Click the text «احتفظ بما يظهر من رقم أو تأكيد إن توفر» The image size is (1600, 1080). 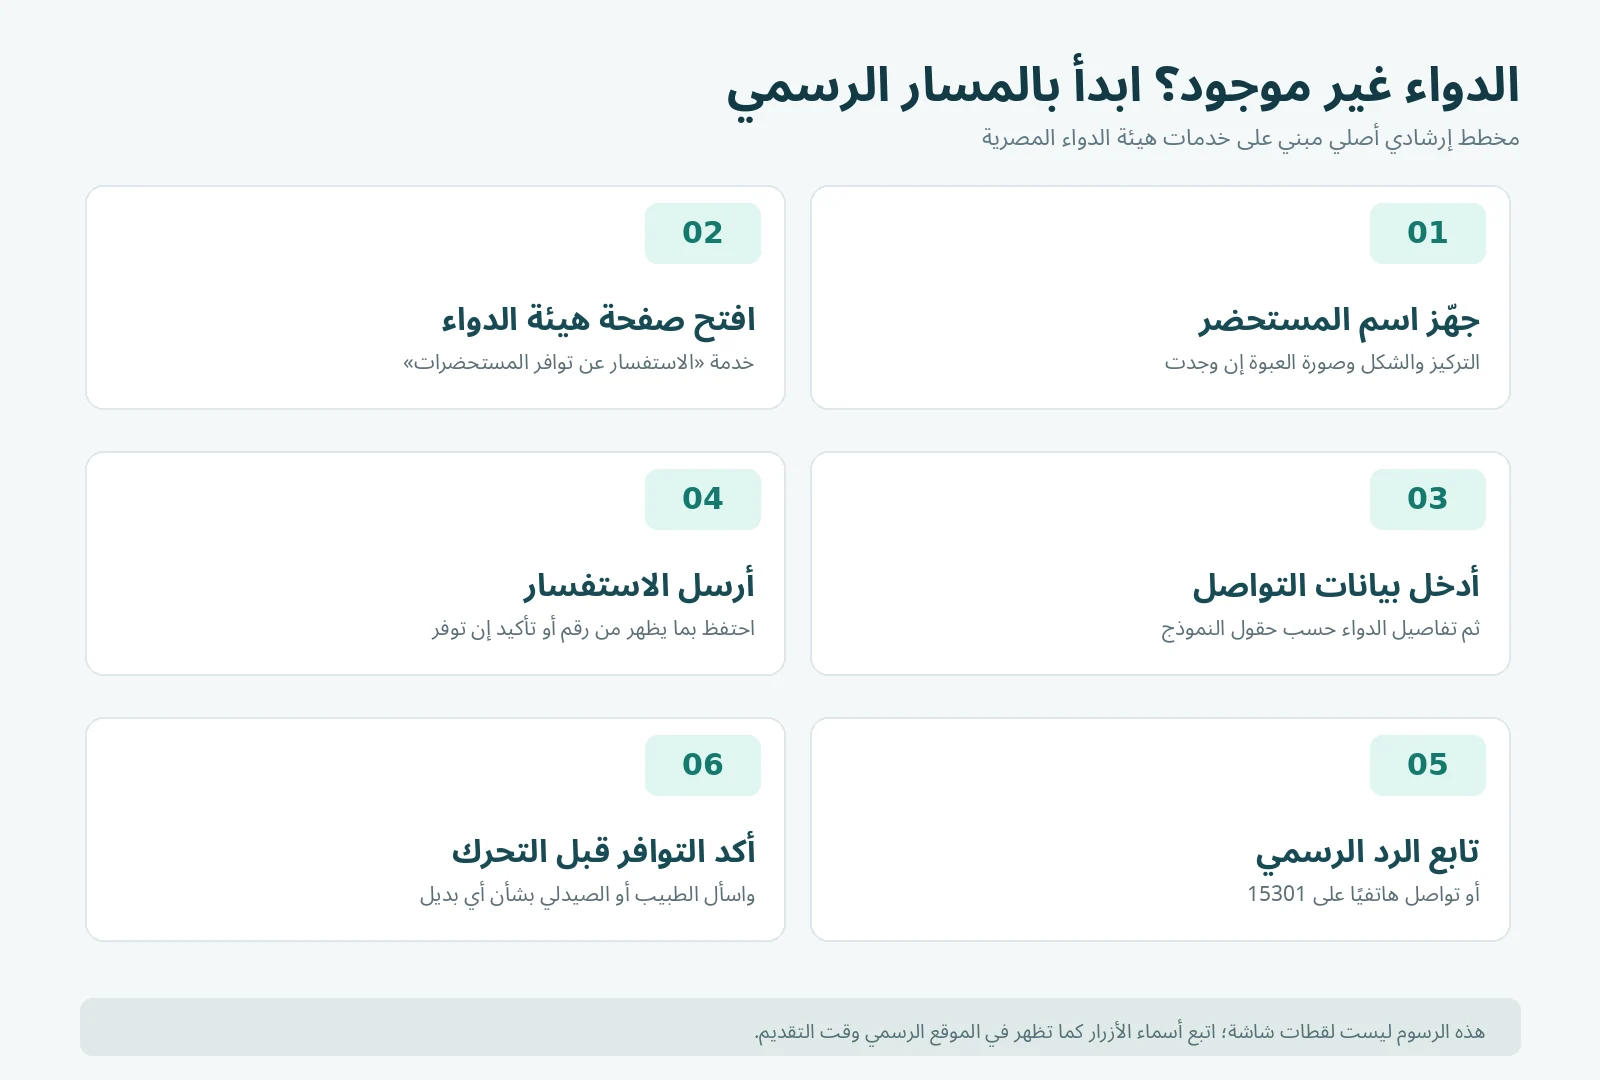pos(594,629)
